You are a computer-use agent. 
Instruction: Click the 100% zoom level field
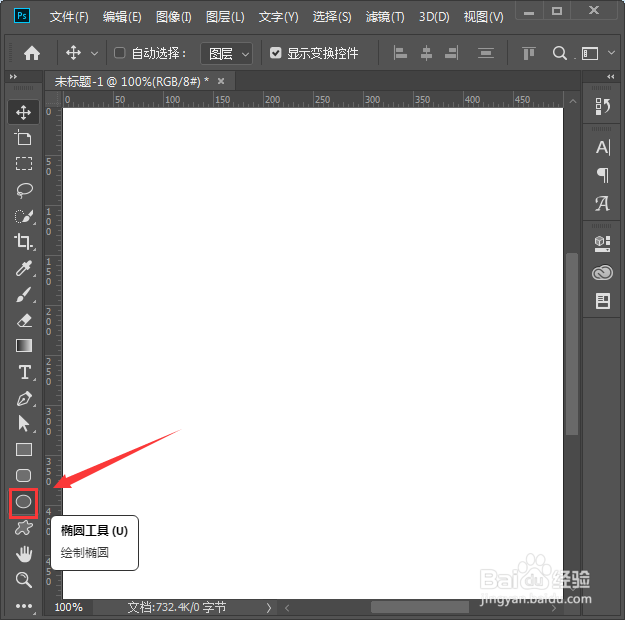pyautogui.click(x=69, y=607)
